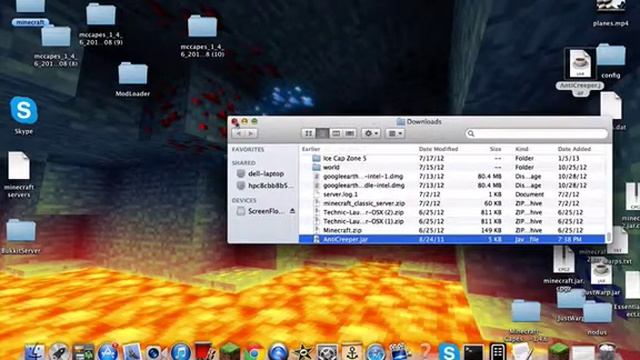The height and width of the screenshot is (360, 640).
Task: Select the ScreenFlo device in sidebar
Action: (x=260, y=211)
